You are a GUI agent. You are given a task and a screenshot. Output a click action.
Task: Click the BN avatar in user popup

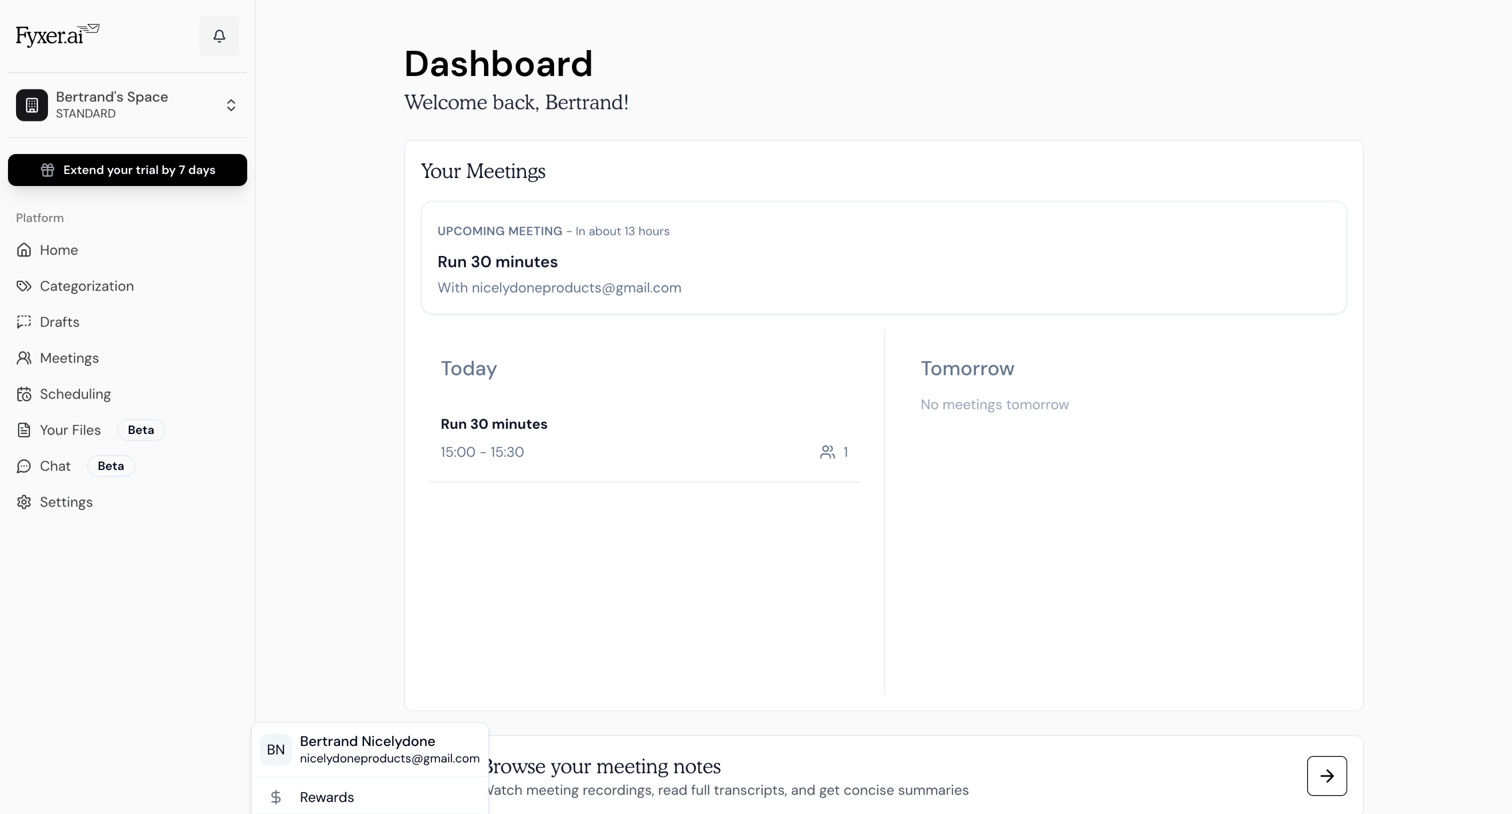click(276, 750)
